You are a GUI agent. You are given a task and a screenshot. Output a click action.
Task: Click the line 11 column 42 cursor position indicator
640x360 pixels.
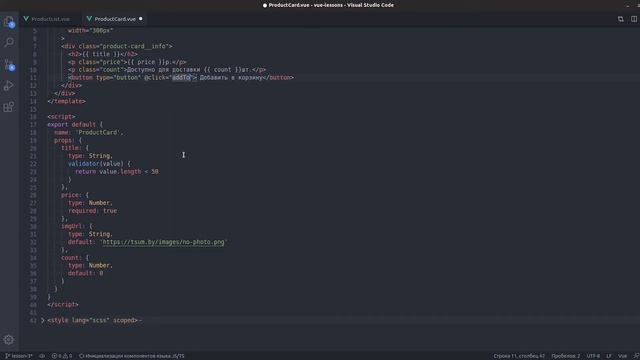coord(519,356)
